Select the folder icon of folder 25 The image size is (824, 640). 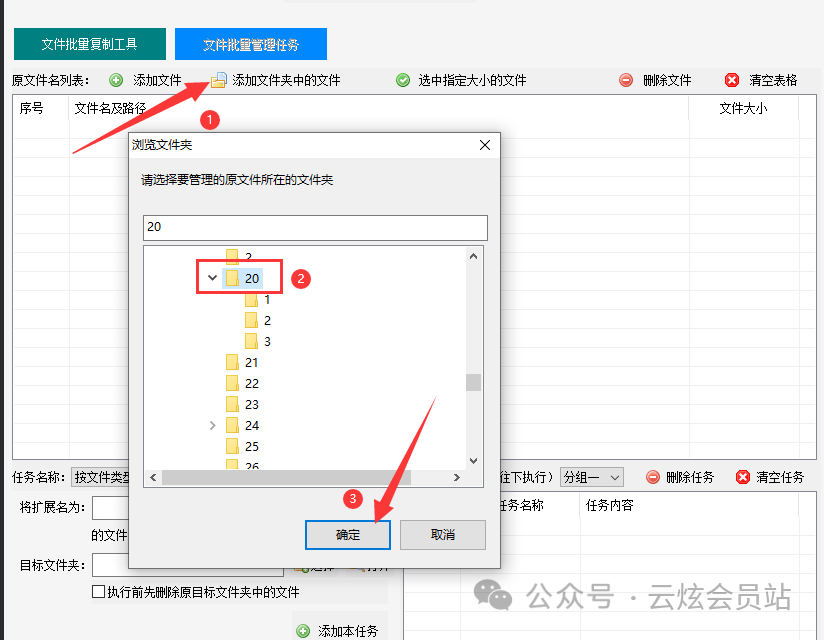232,447
